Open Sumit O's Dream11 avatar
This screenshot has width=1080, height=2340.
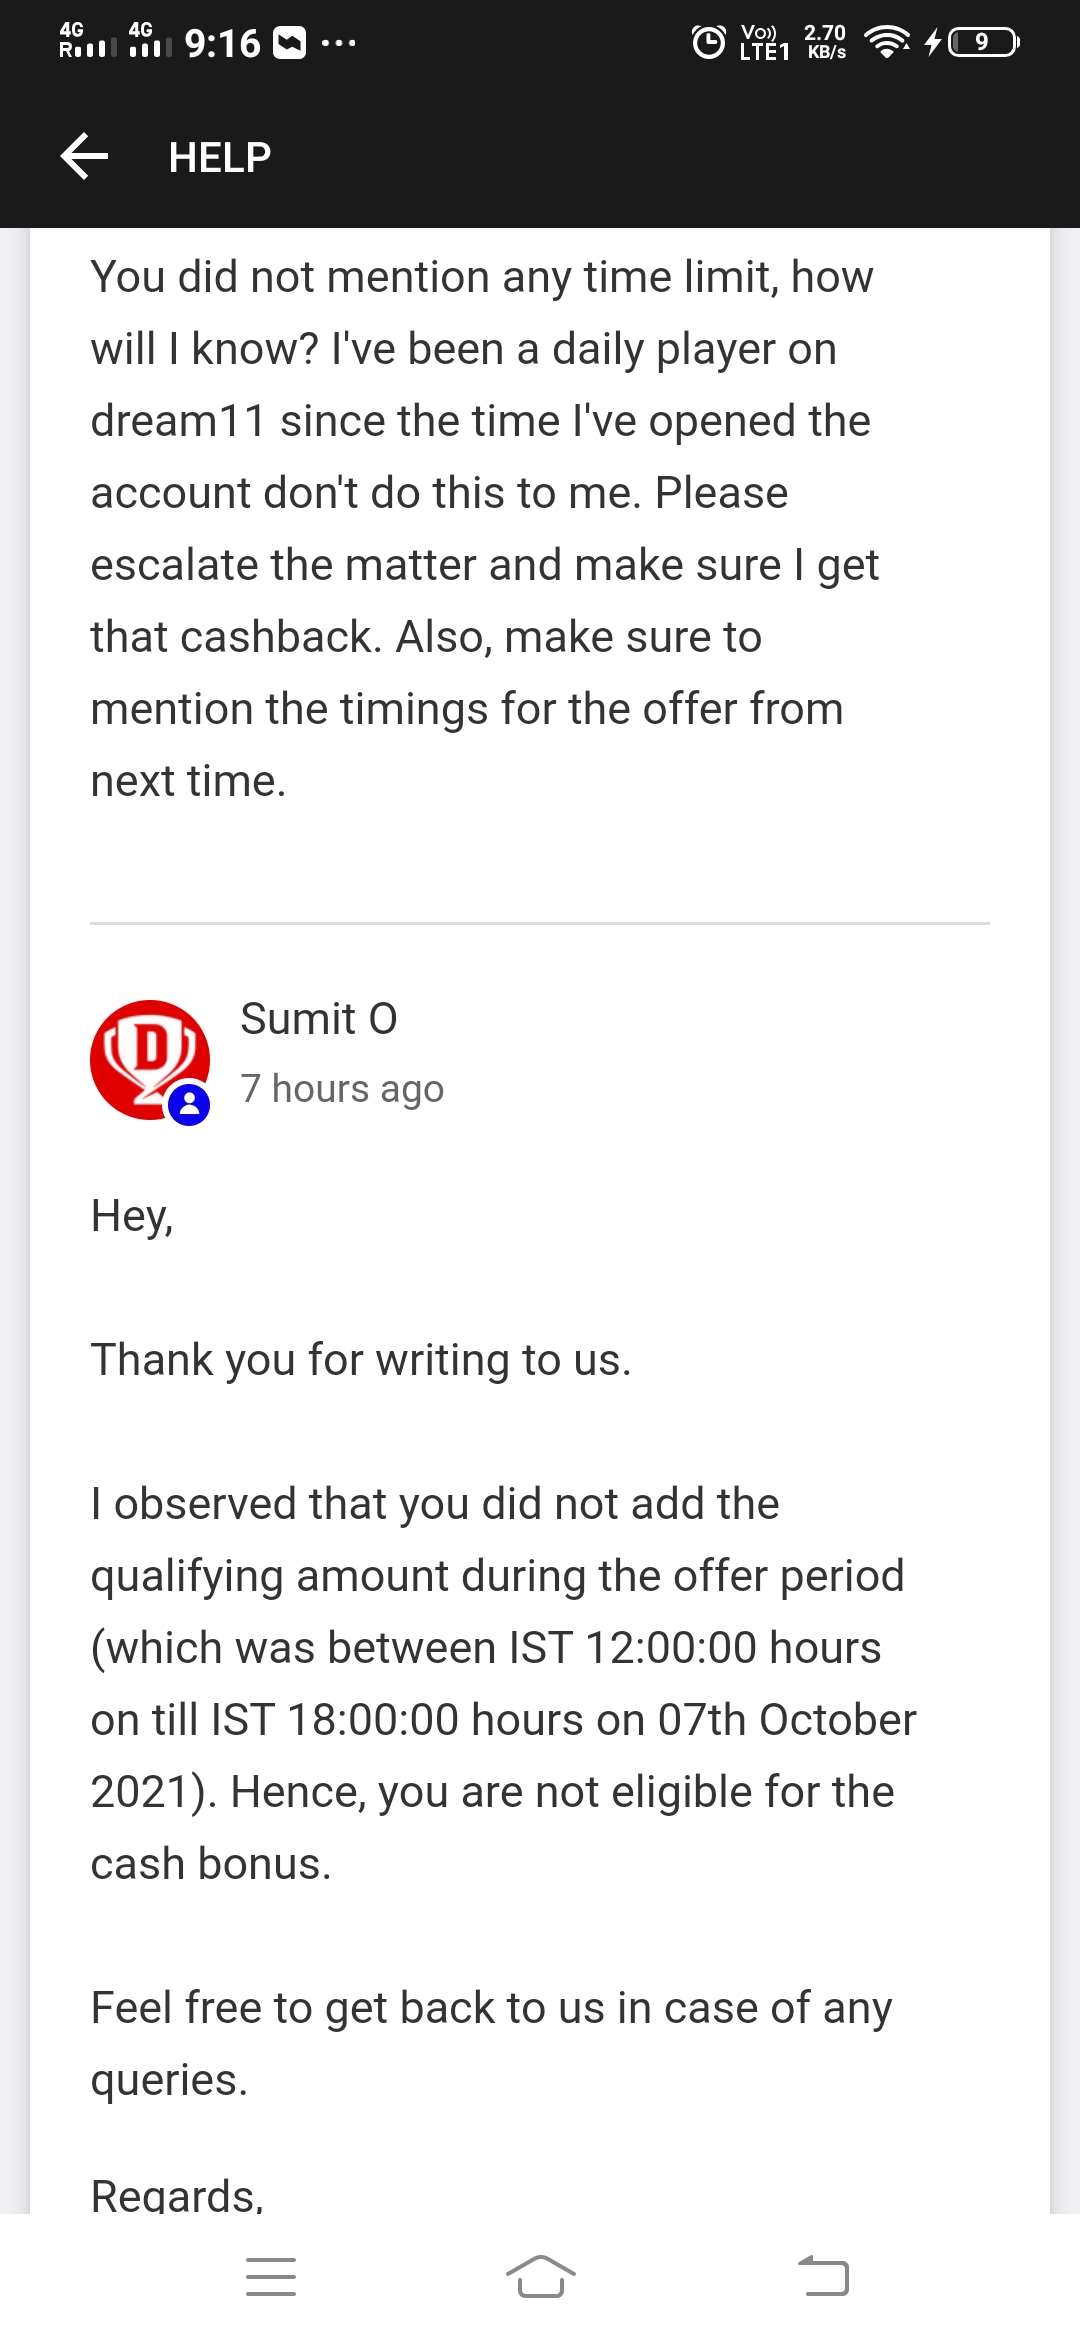tap(150, 1060)
